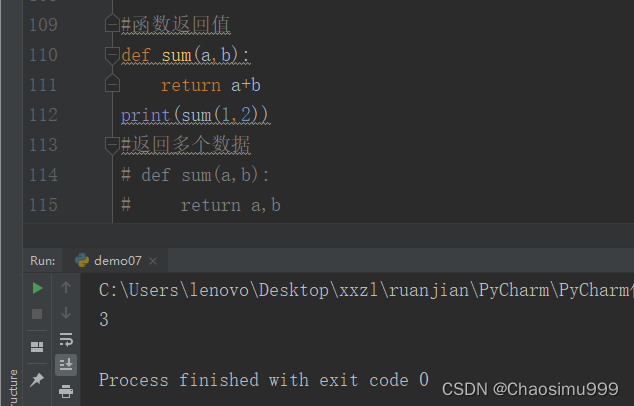Click the green Run button

(37, 288)
